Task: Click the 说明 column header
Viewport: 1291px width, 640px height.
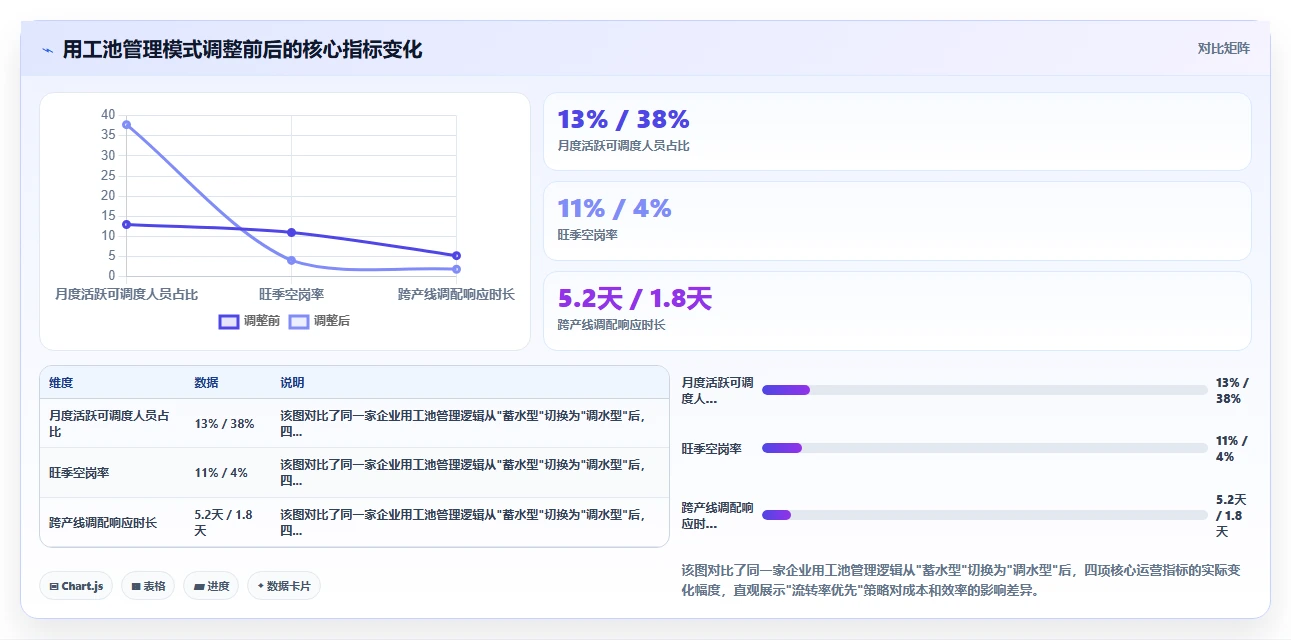Action: pos(292,383)
